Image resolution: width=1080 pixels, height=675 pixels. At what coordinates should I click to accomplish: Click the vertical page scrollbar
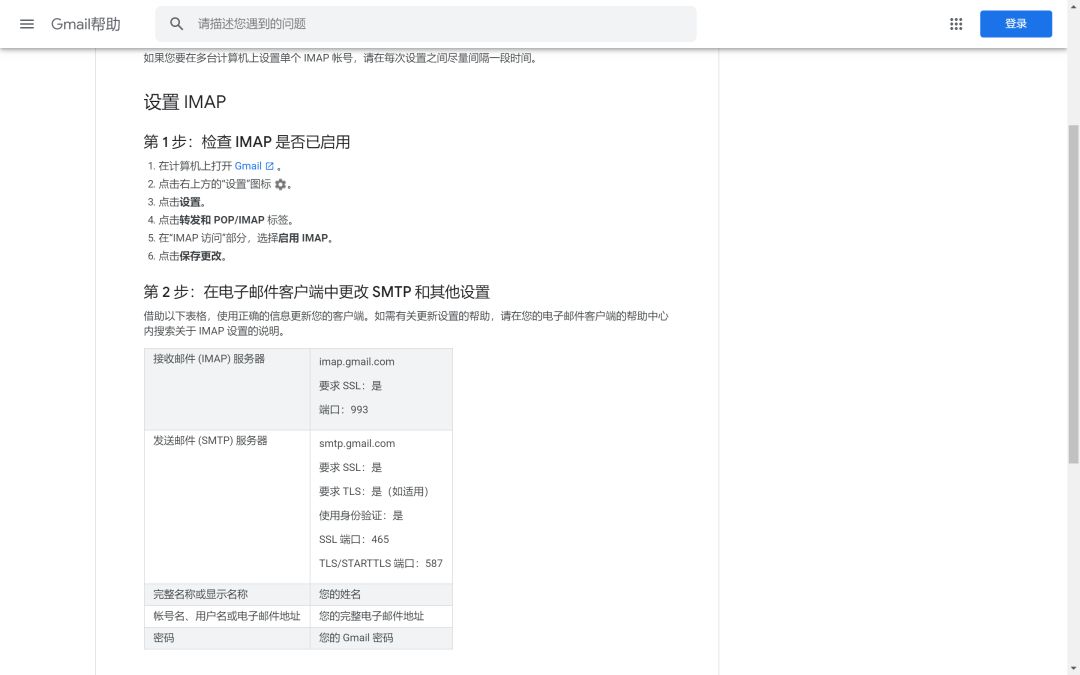(1073, 300)
